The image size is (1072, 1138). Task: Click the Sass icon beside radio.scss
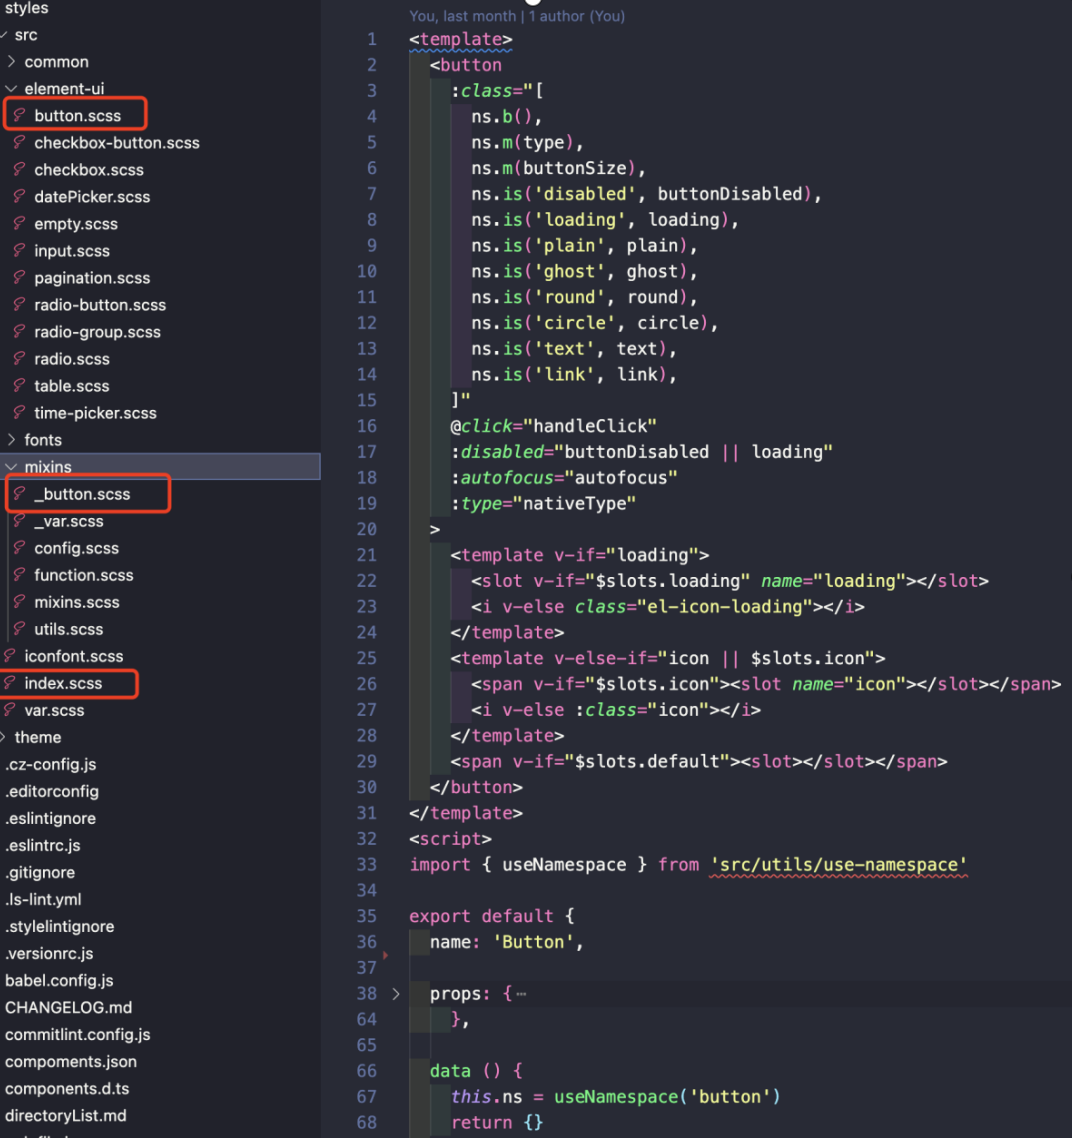click(20, 358)
